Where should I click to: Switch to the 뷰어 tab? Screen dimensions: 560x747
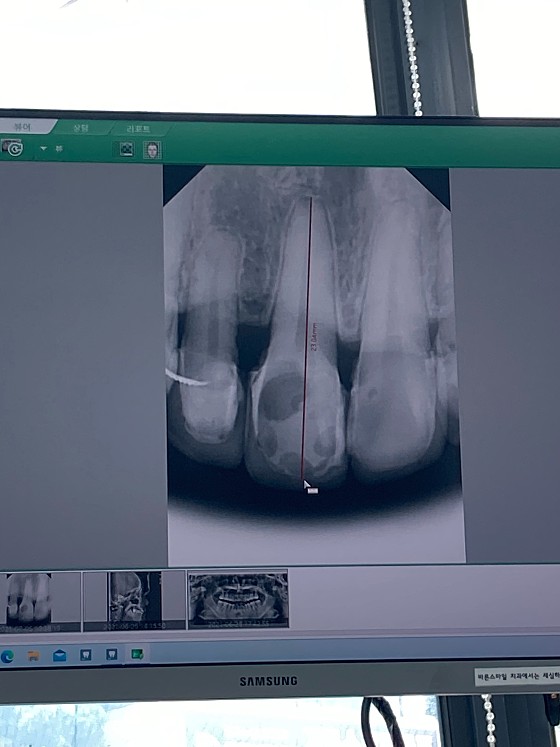pos(24,127)
